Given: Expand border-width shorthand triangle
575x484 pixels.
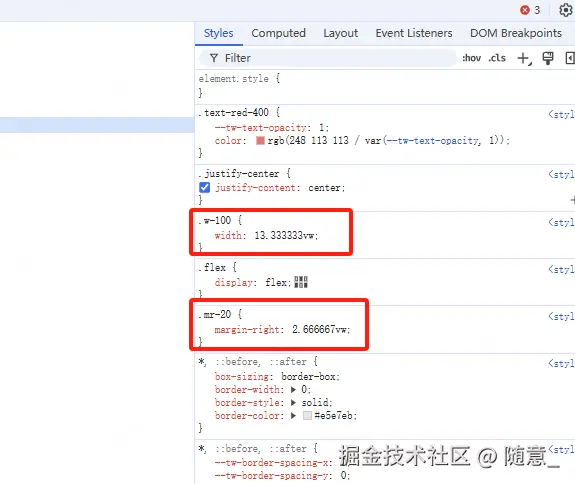Looking at the screenshot, I should pos(293,389).
